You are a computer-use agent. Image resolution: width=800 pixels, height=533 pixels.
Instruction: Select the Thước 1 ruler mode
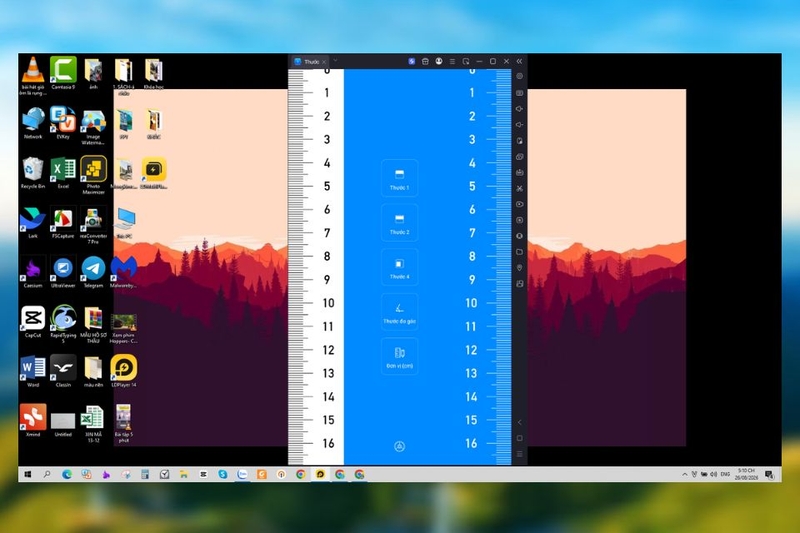coord(399,178)
